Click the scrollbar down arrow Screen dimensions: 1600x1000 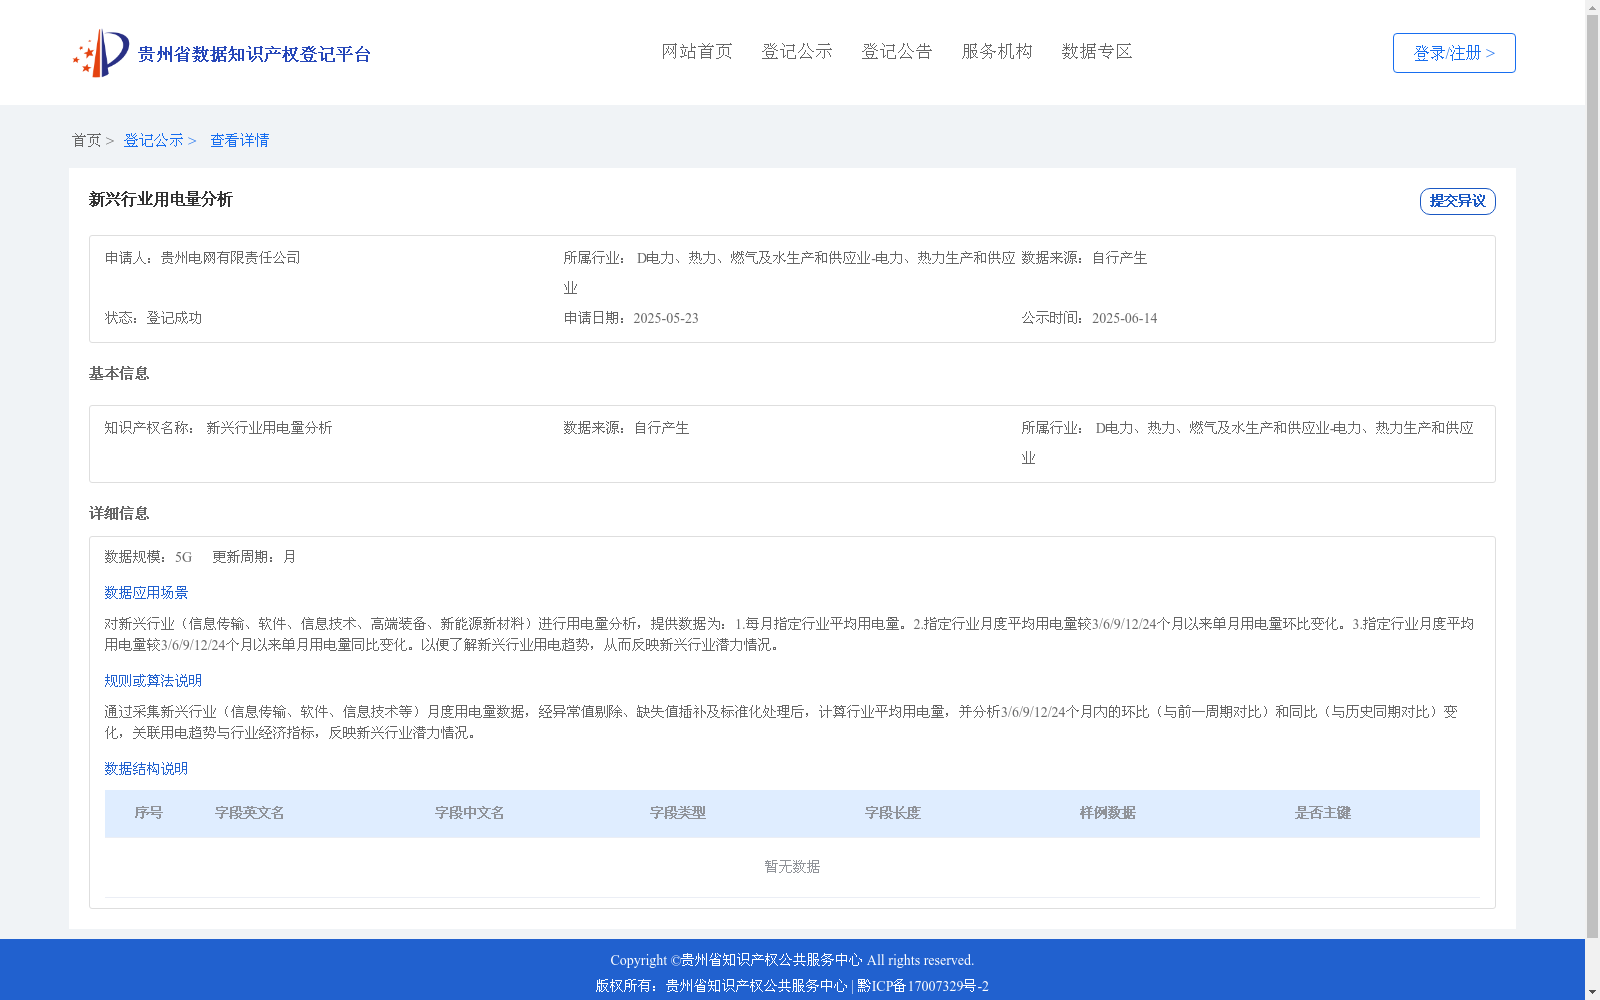click(1592, 992)
